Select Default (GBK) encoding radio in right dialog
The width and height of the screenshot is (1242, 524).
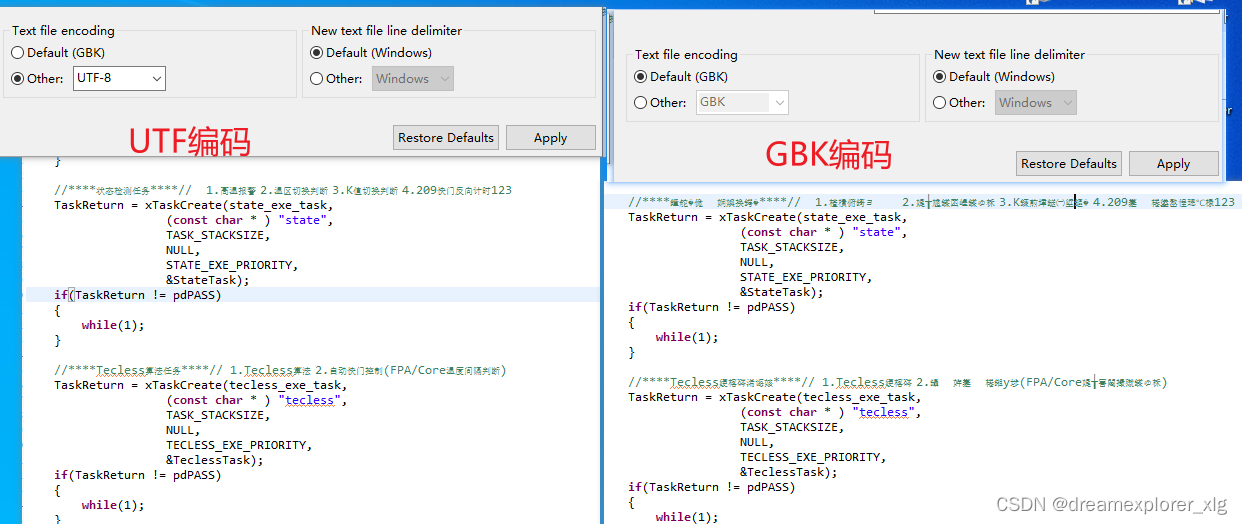[641, 77]
